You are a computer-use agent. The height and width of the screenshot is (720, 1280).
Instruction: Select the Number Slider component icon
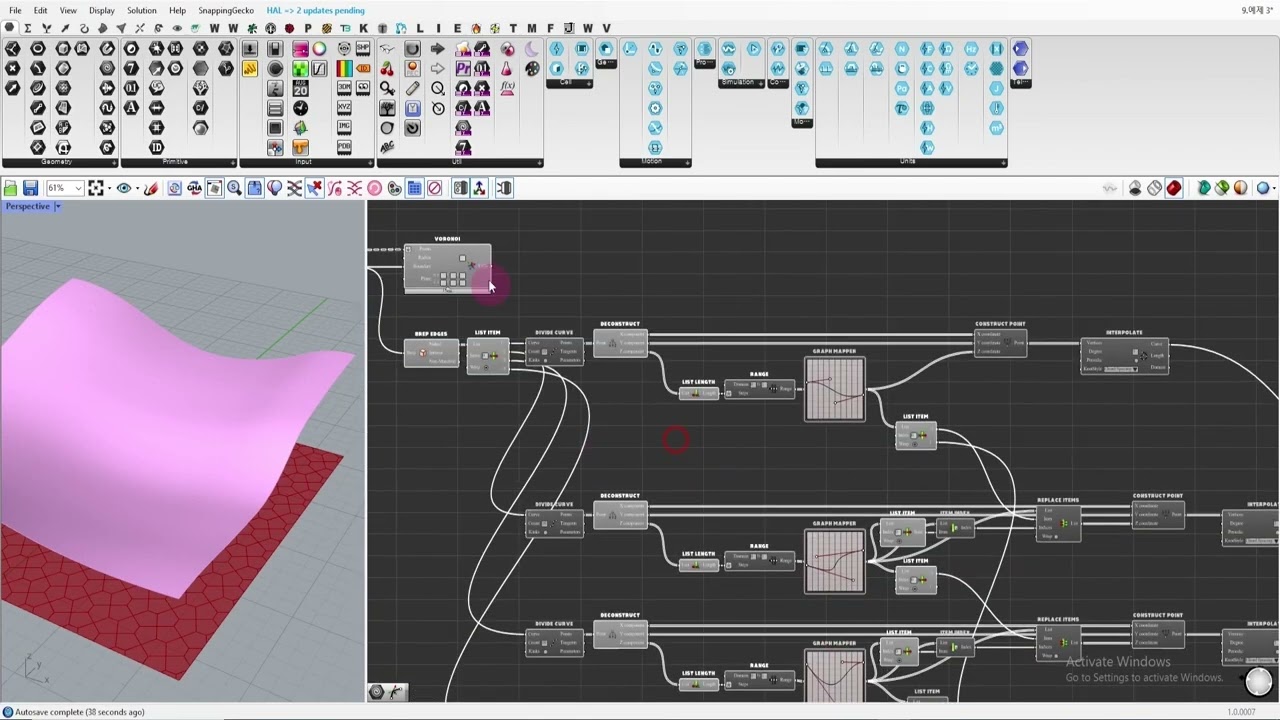[275, 48]
